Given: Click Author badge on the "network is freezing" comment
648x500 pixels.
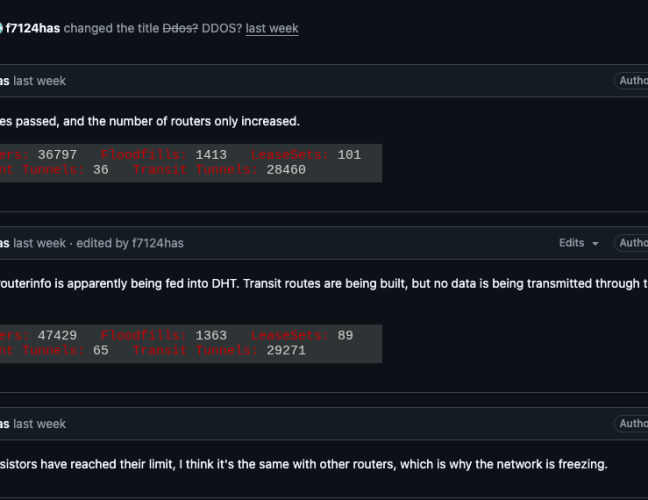Looking at the screenshot, I should click(632, 424).
